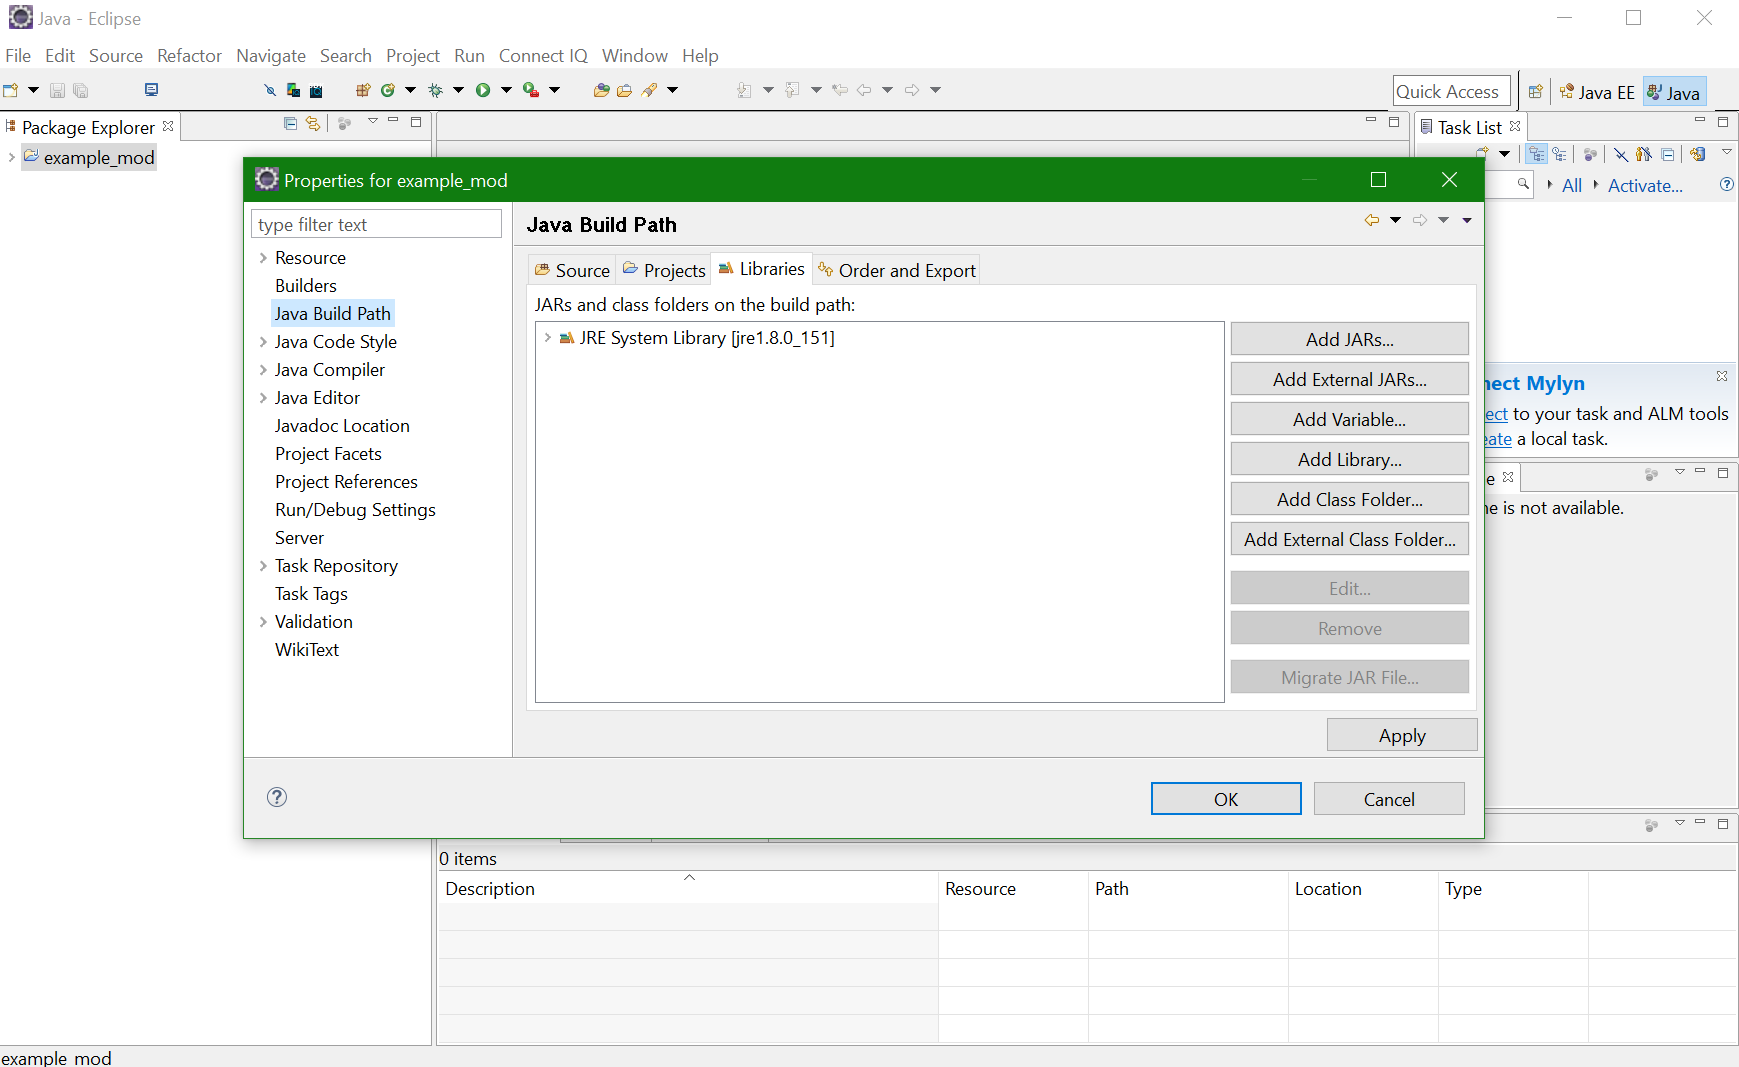
Task: Switch to the Order and Export tab
Action: coord(896,270)
